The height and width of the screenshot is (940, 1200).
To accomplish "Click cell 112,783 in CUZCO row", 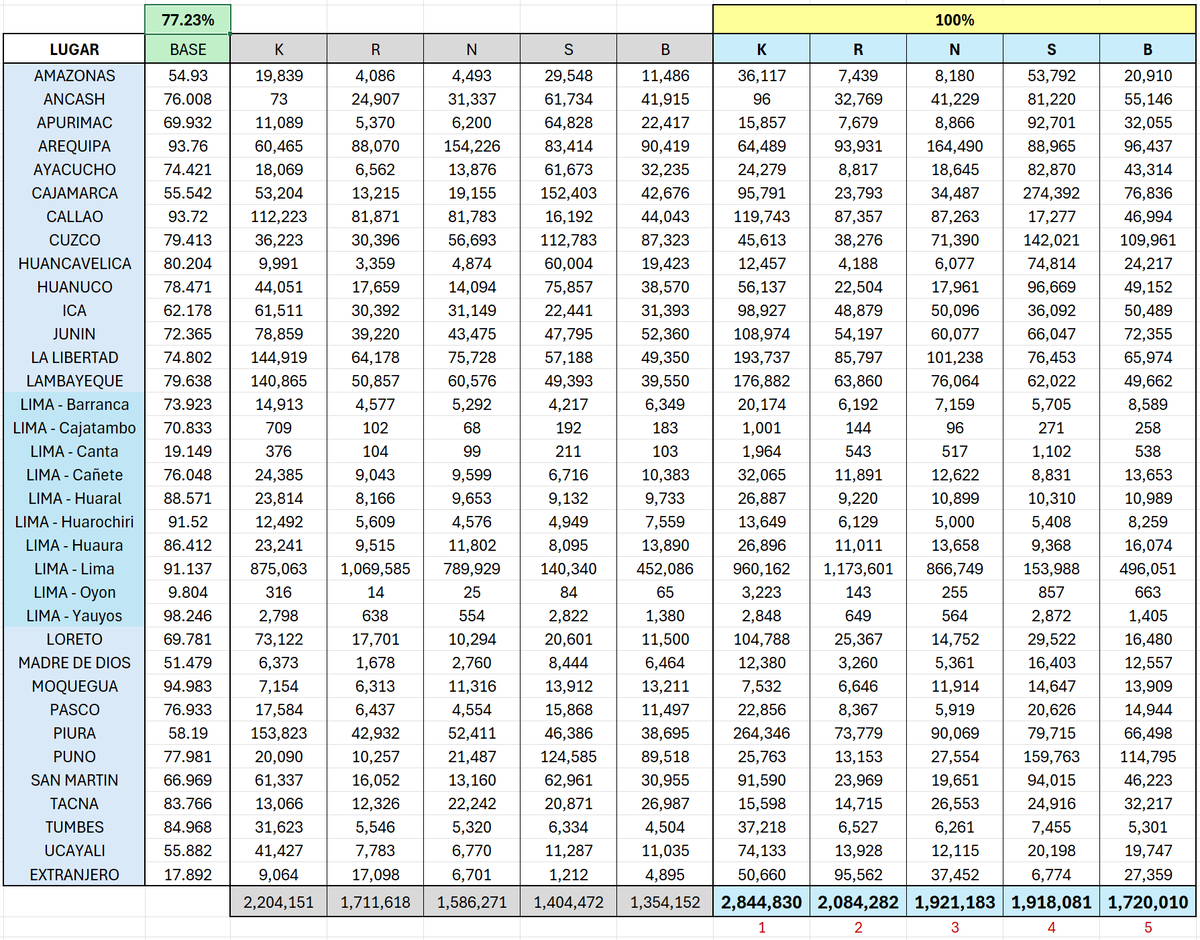I will (568, 240).
